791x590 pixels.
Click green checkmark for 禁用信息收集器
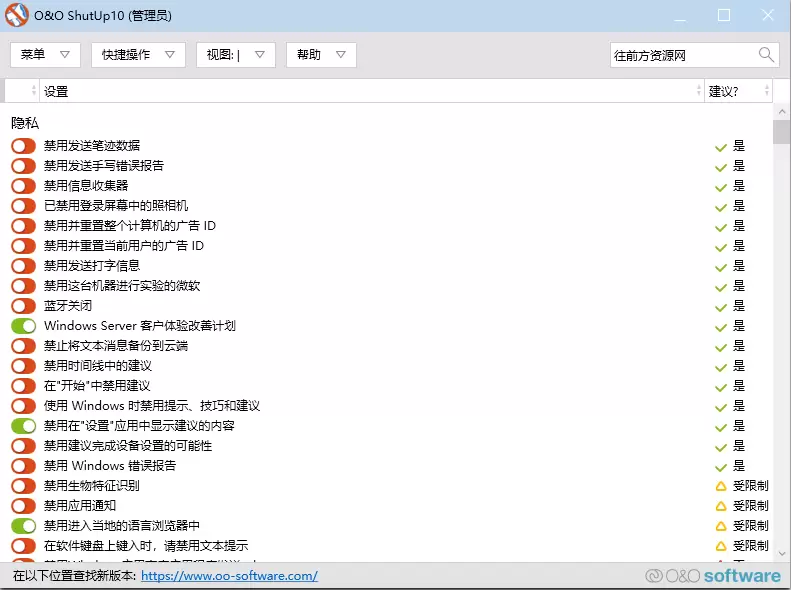coord(721,187)
